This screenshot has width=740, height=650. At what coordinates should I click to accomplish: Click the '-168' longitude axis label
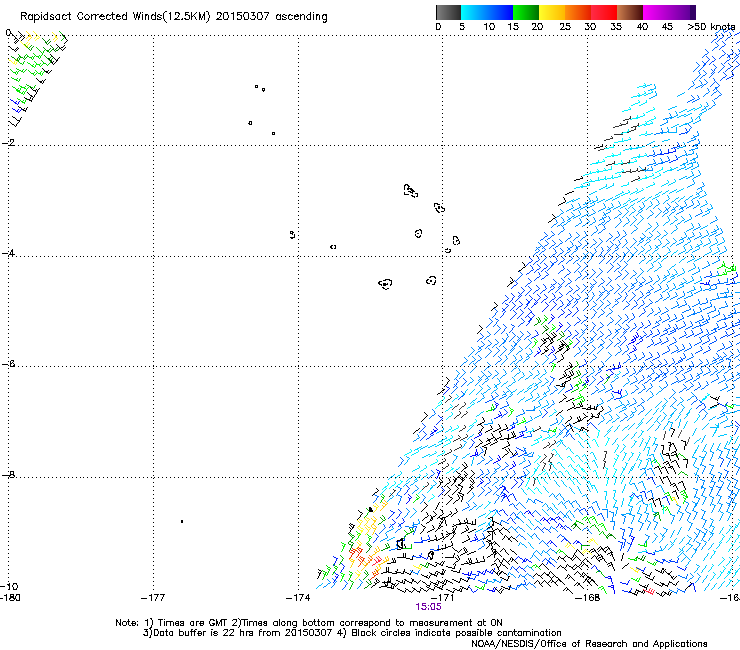[588, 598]
